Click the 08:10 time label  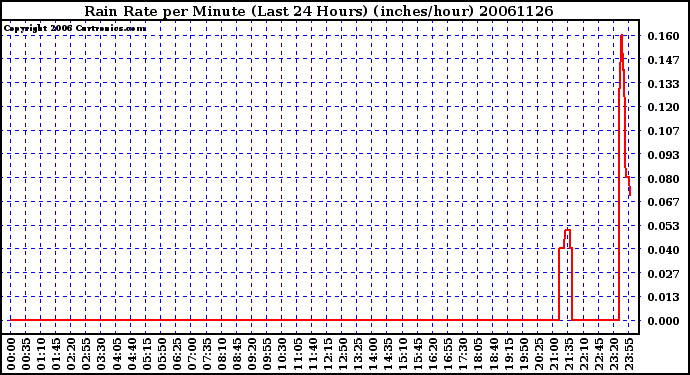(x=222, y=354)
